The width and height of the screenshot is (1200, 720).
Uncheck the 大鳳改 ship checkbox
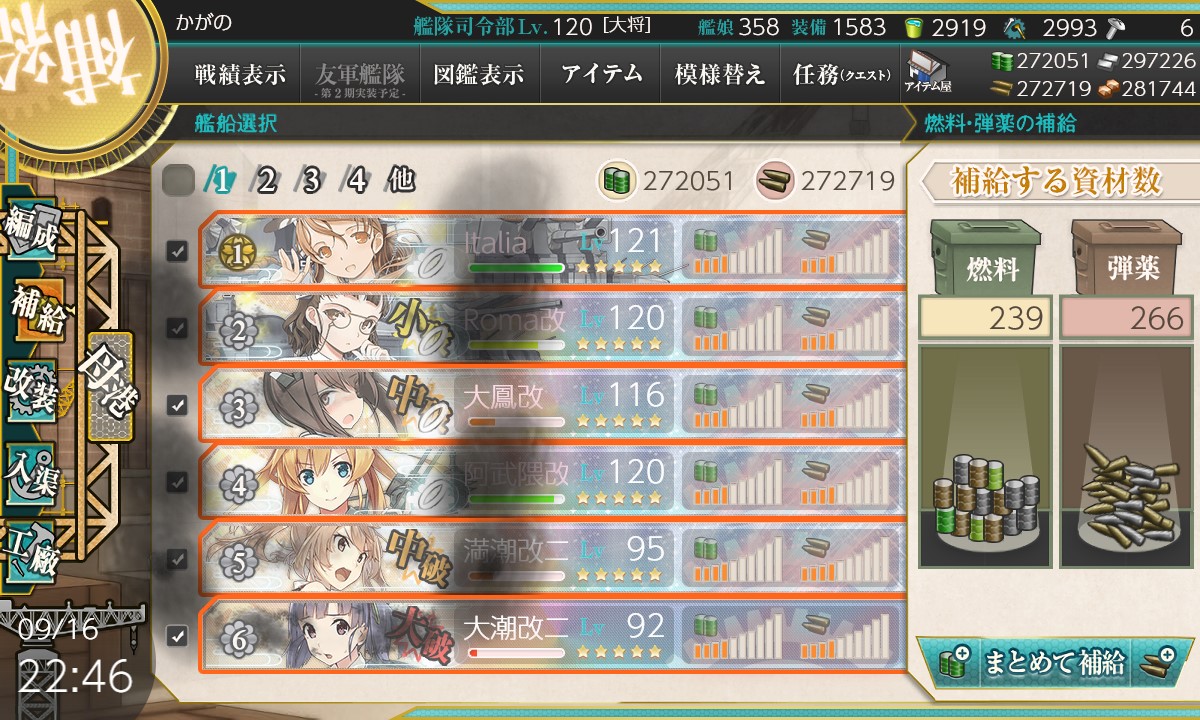pos(177,405)
